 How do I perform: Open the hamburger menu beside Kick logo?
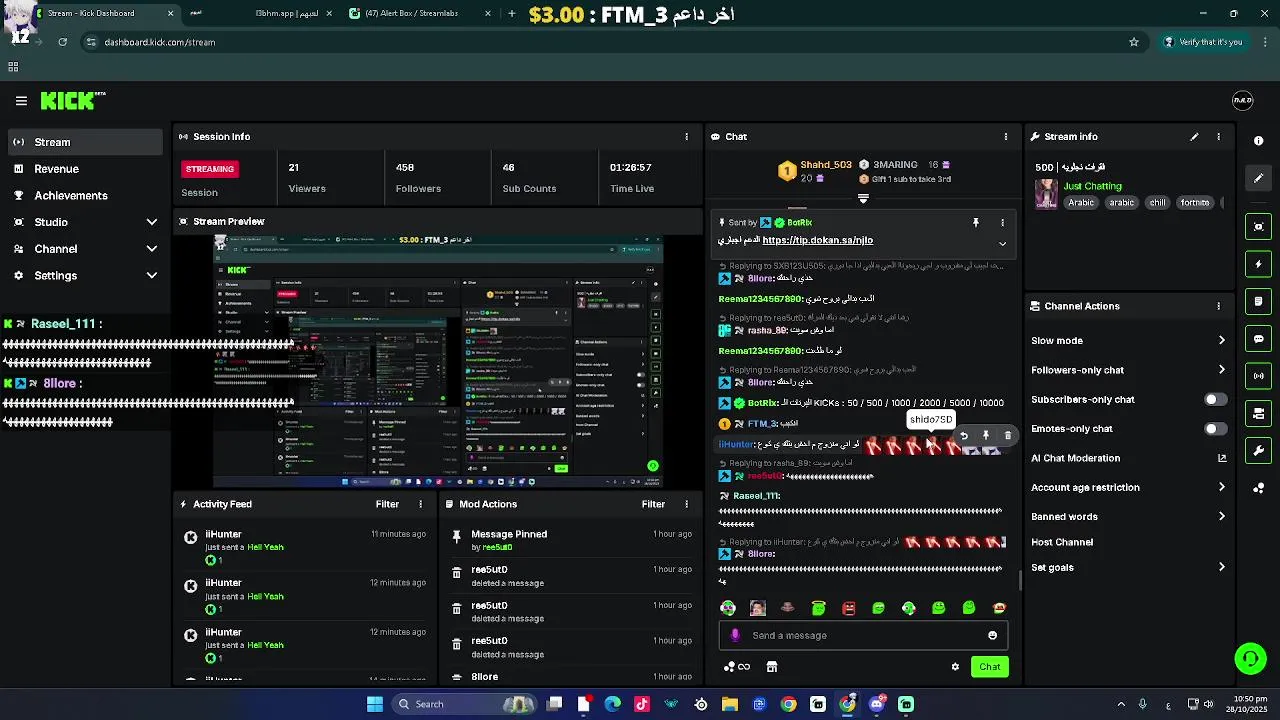(x=21, y=100)
